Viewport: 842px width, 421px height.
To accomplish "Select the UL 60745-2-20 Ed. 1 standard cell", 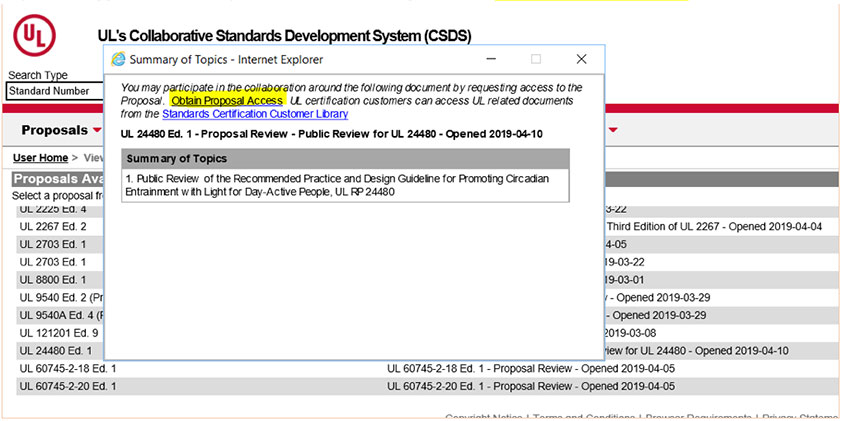I will [x=68, y=386].
